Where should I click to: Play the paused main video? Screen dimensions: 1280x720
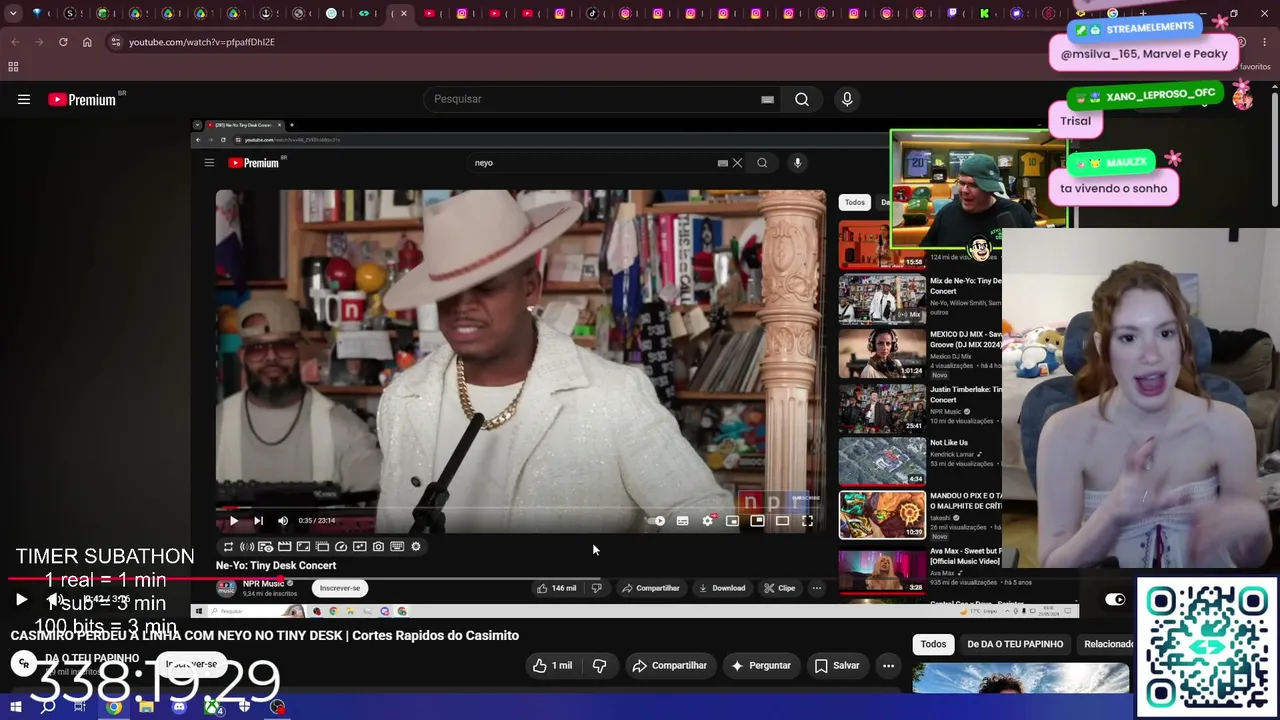click(21, 600)
